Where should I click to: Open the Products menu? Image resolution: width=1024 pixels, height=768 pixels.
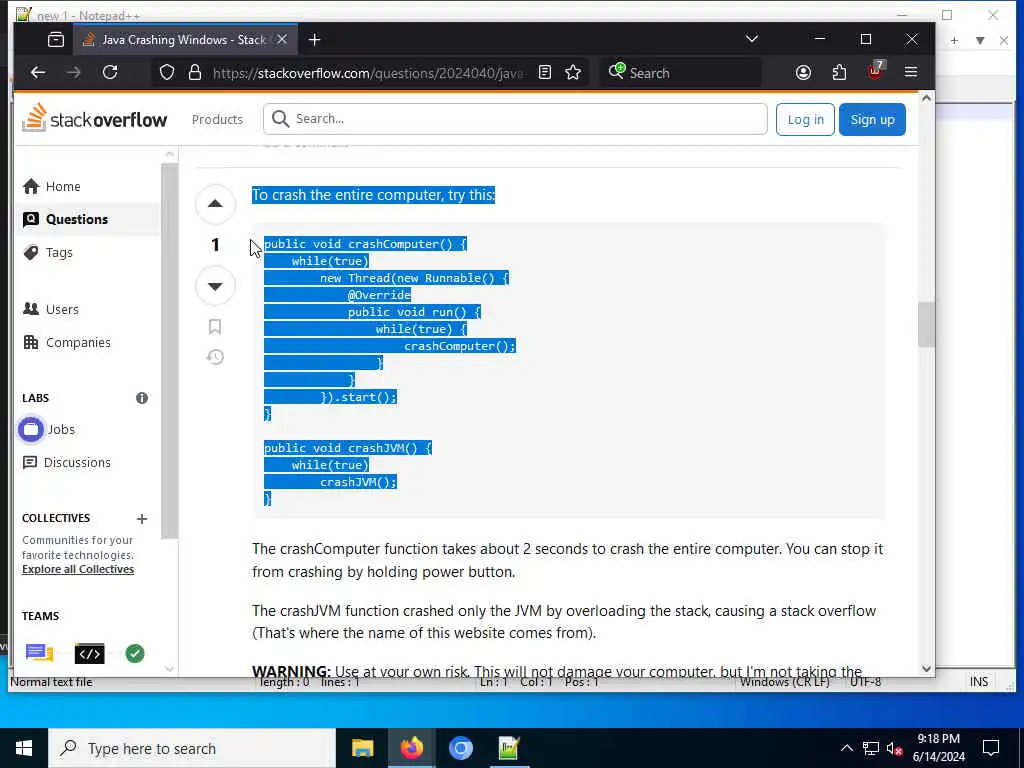tap(217, 119)
